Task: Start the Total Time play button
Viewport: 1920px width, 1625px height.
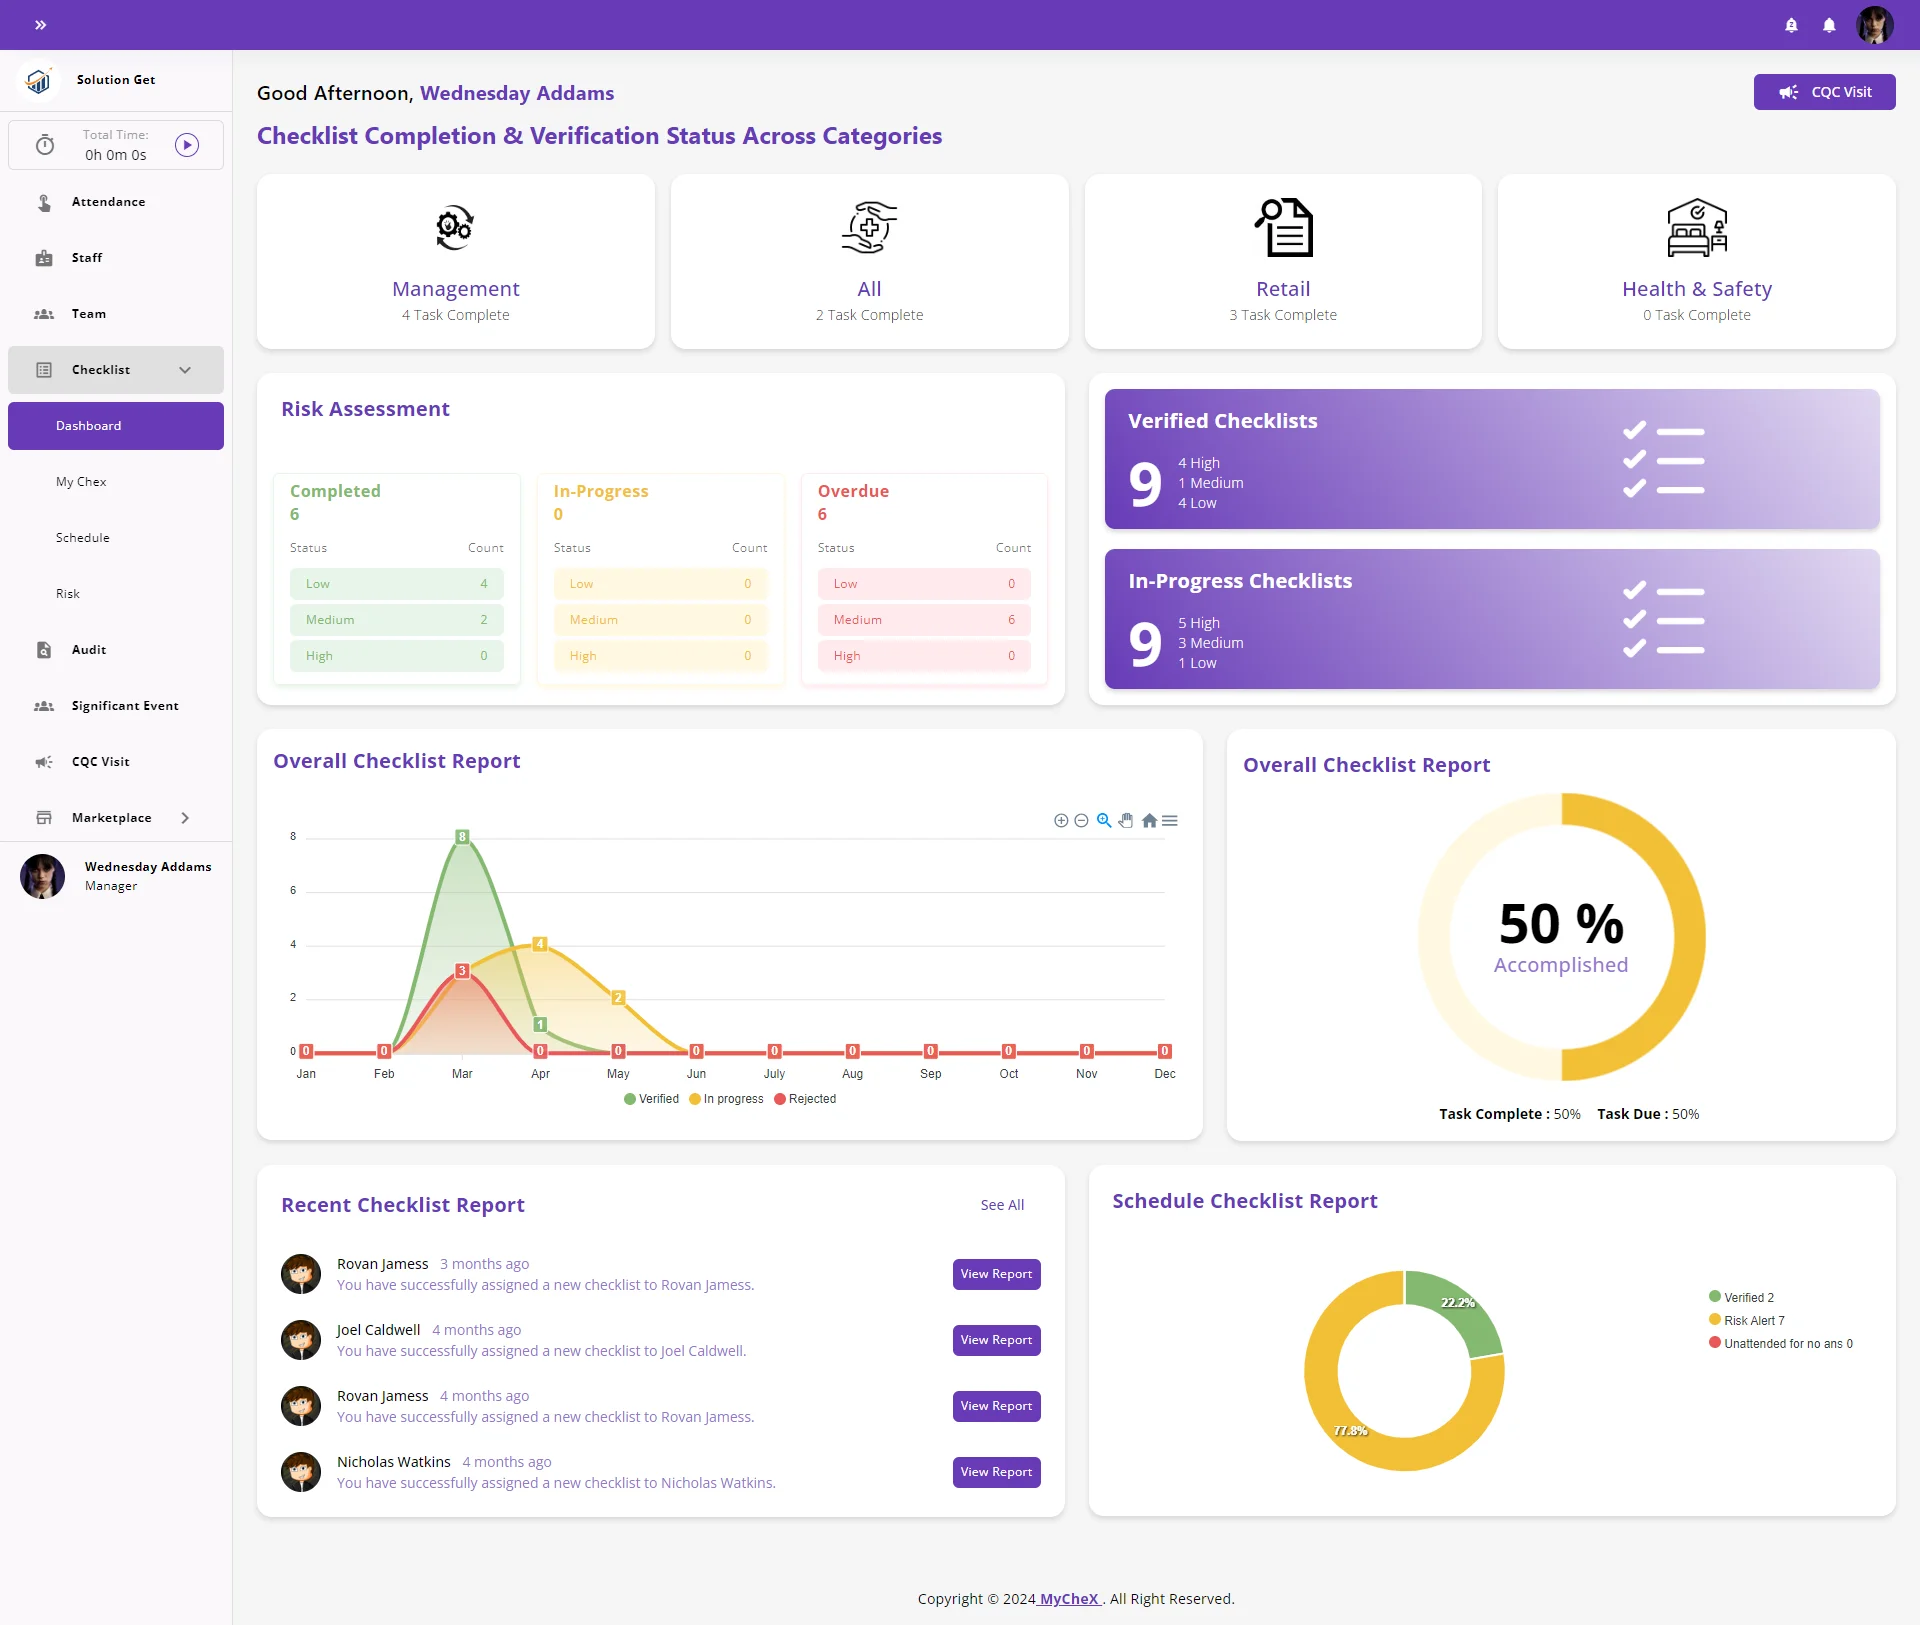Action: [x=187, y=145]
